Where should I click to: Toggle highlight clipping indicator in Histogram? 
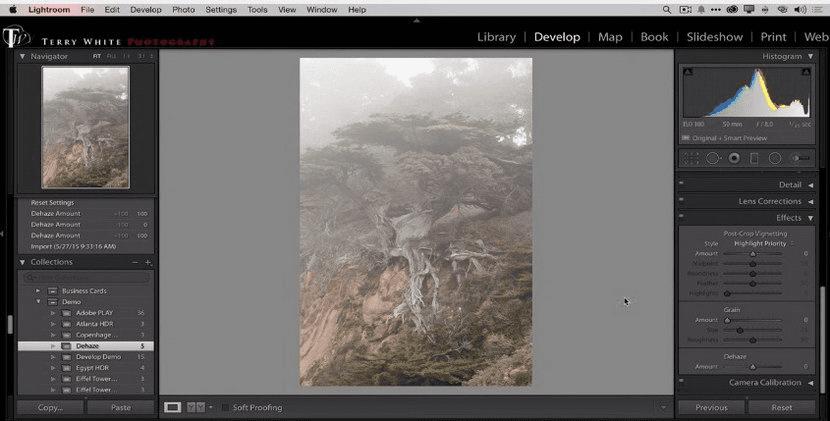pos(806,71)
